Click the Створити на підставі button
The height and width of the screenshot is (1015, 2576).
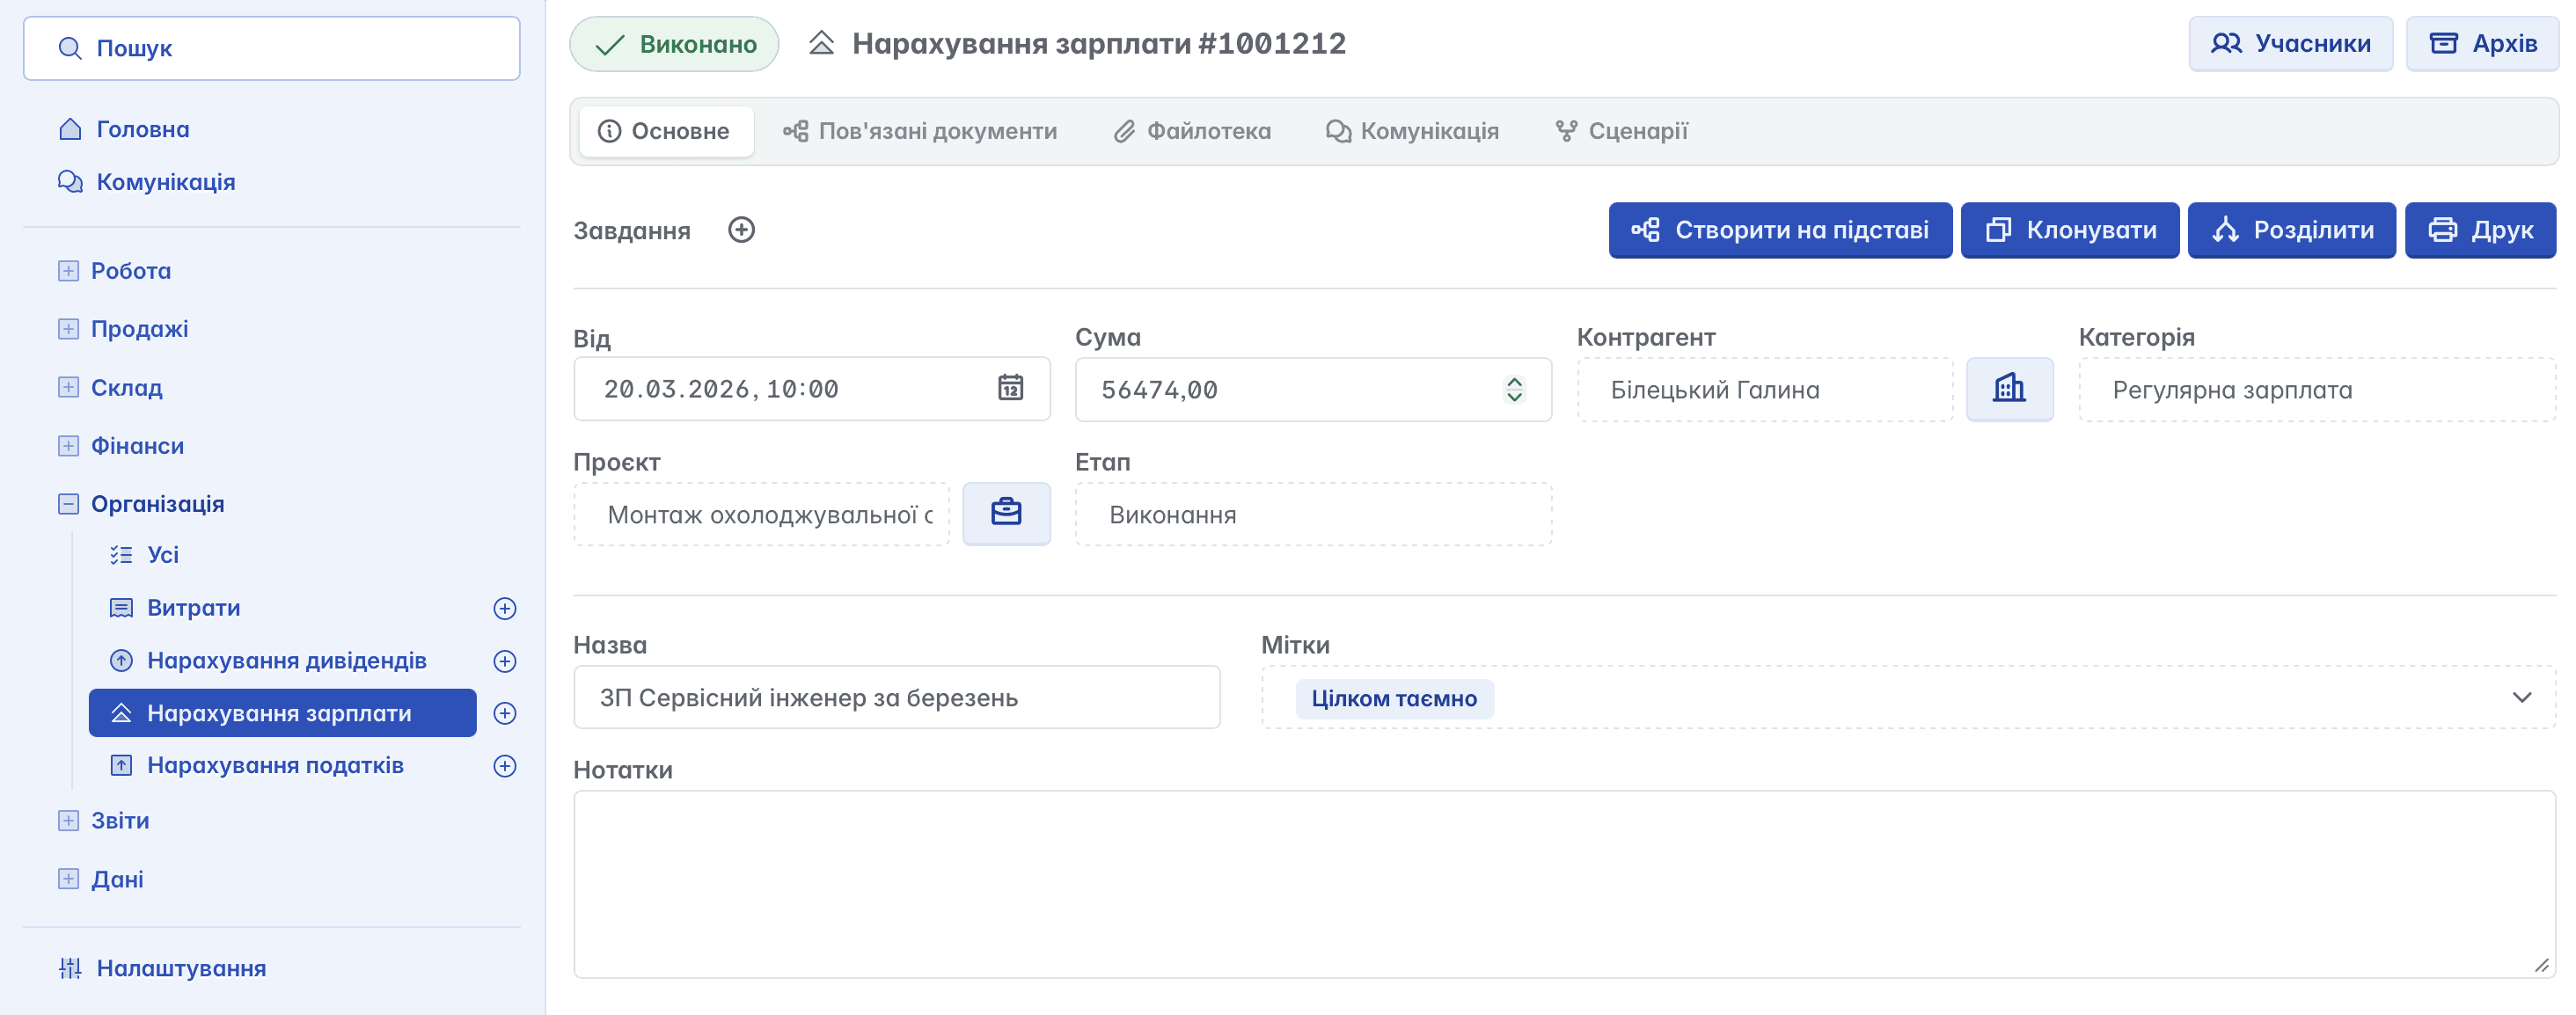click(1779, 230)
